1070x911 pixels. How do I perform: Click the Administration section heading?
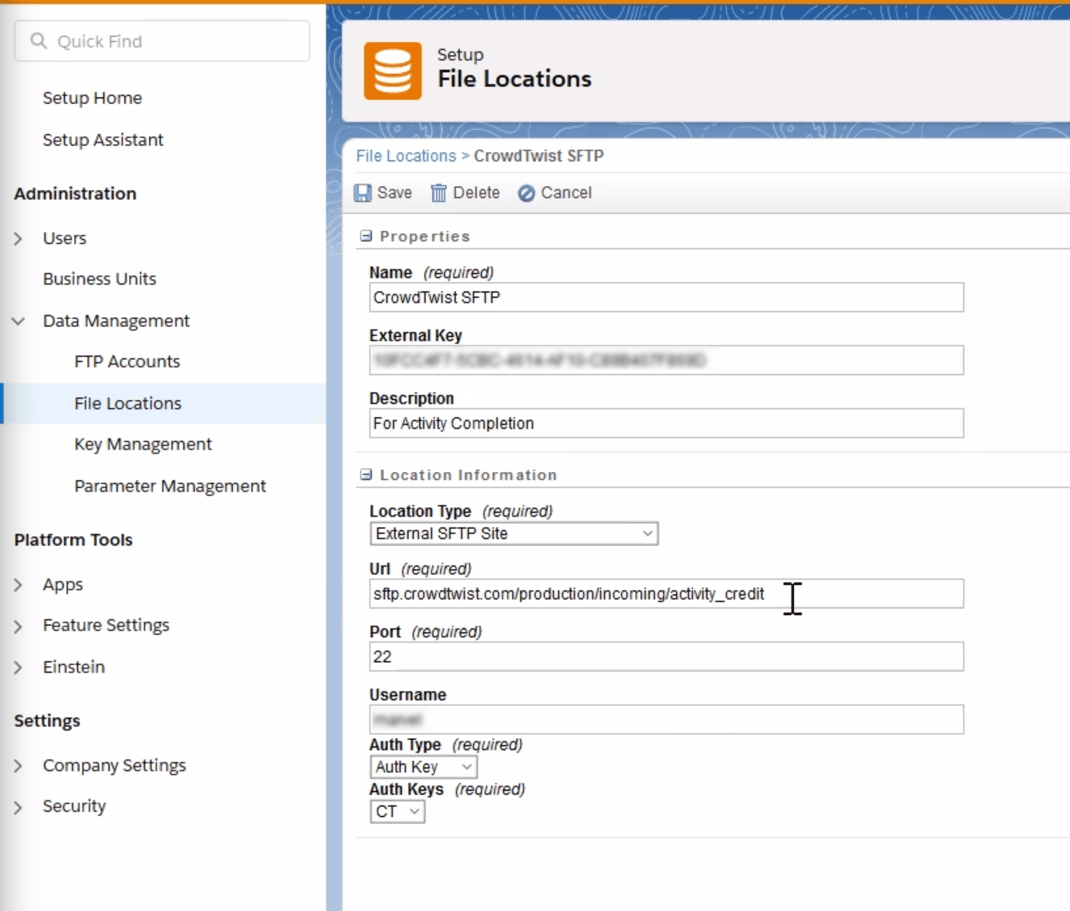(75, 194)
